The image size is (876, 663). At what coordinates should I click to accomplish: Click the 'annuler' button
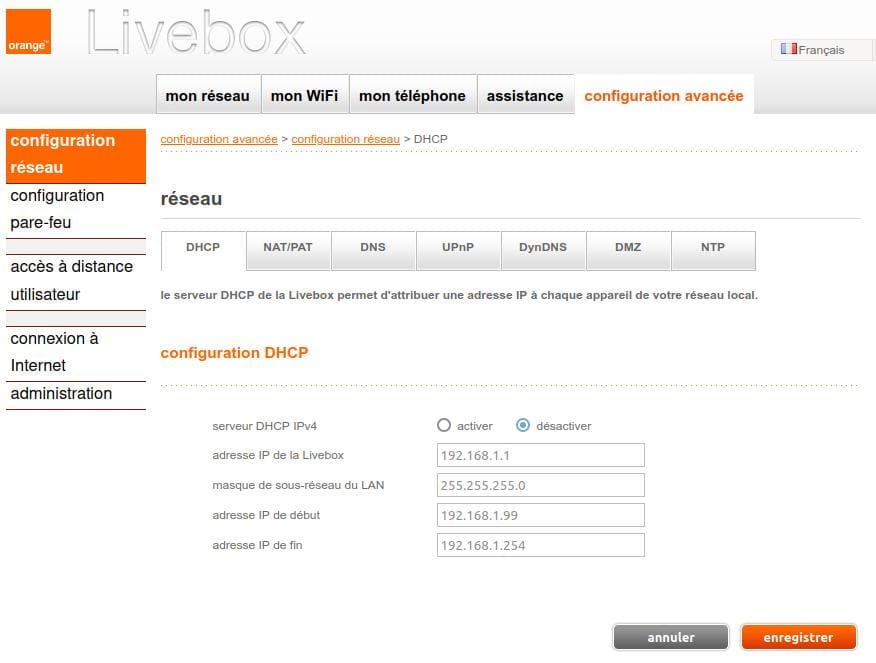point(670,637)
